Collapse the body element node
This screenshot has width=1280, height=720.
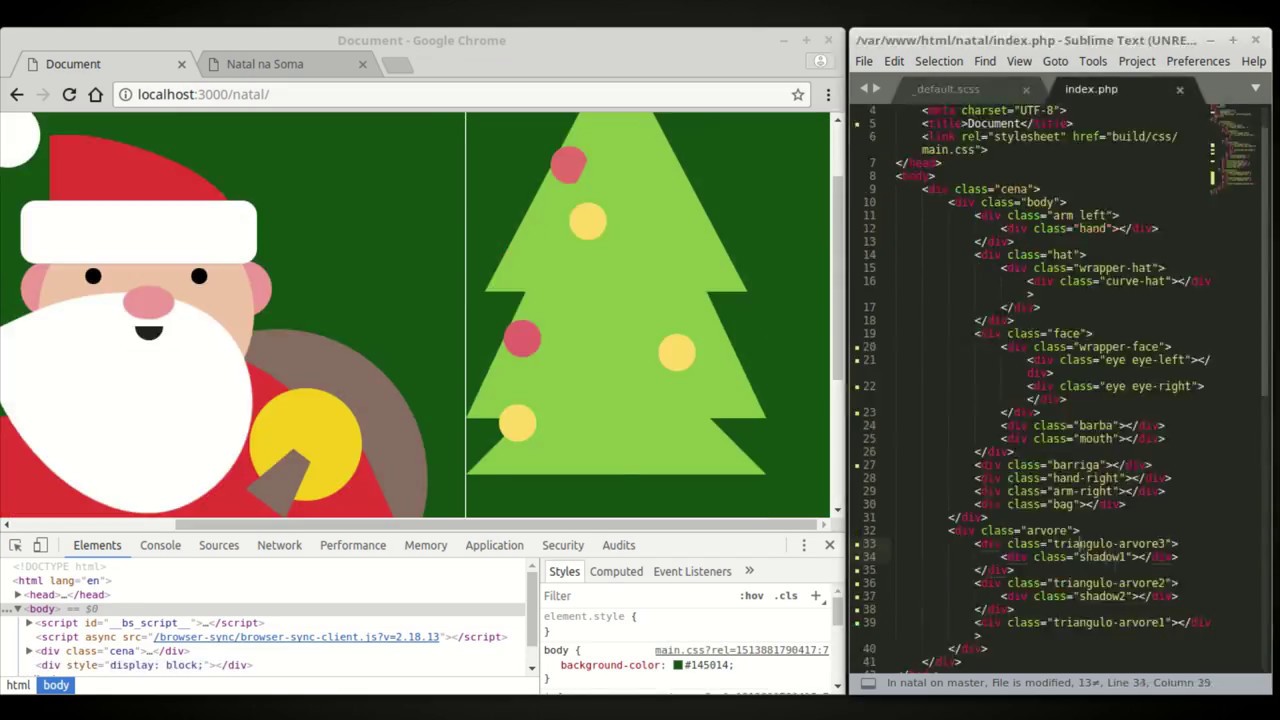(18, 609)
